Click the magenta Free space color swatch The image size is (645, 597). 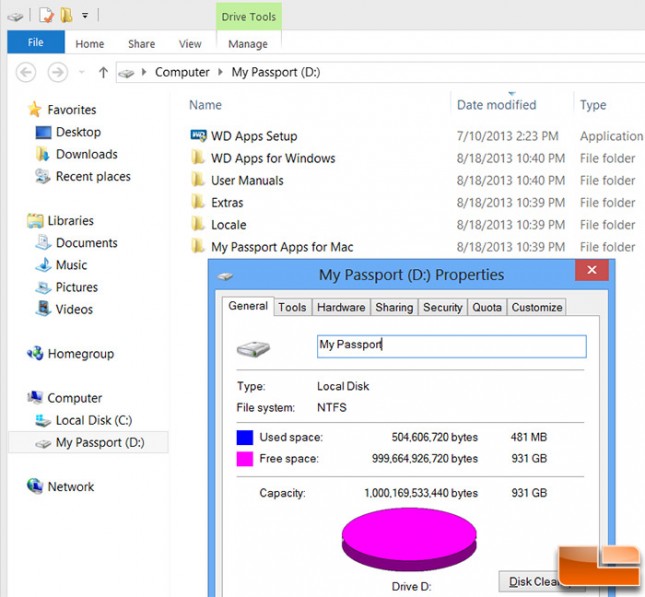coord(245,459)
